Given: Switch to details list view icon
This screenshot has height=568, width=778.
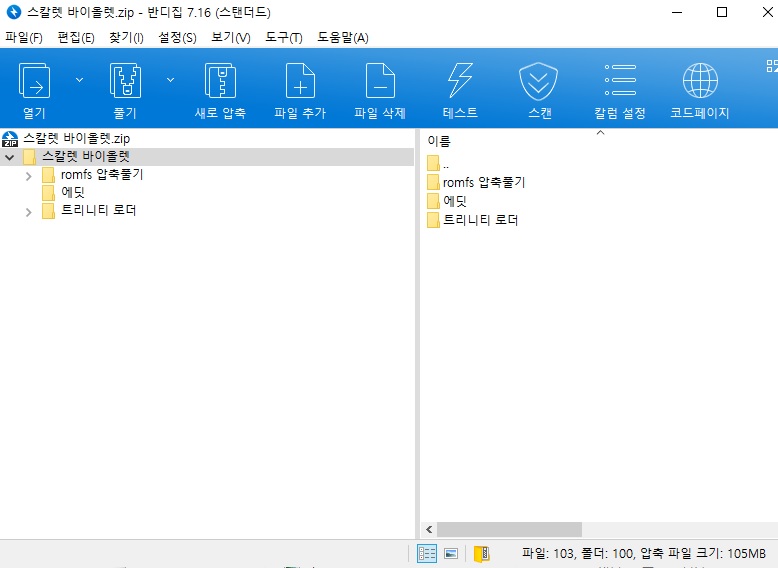Looking at the screenshot, I should click(427, 554).
